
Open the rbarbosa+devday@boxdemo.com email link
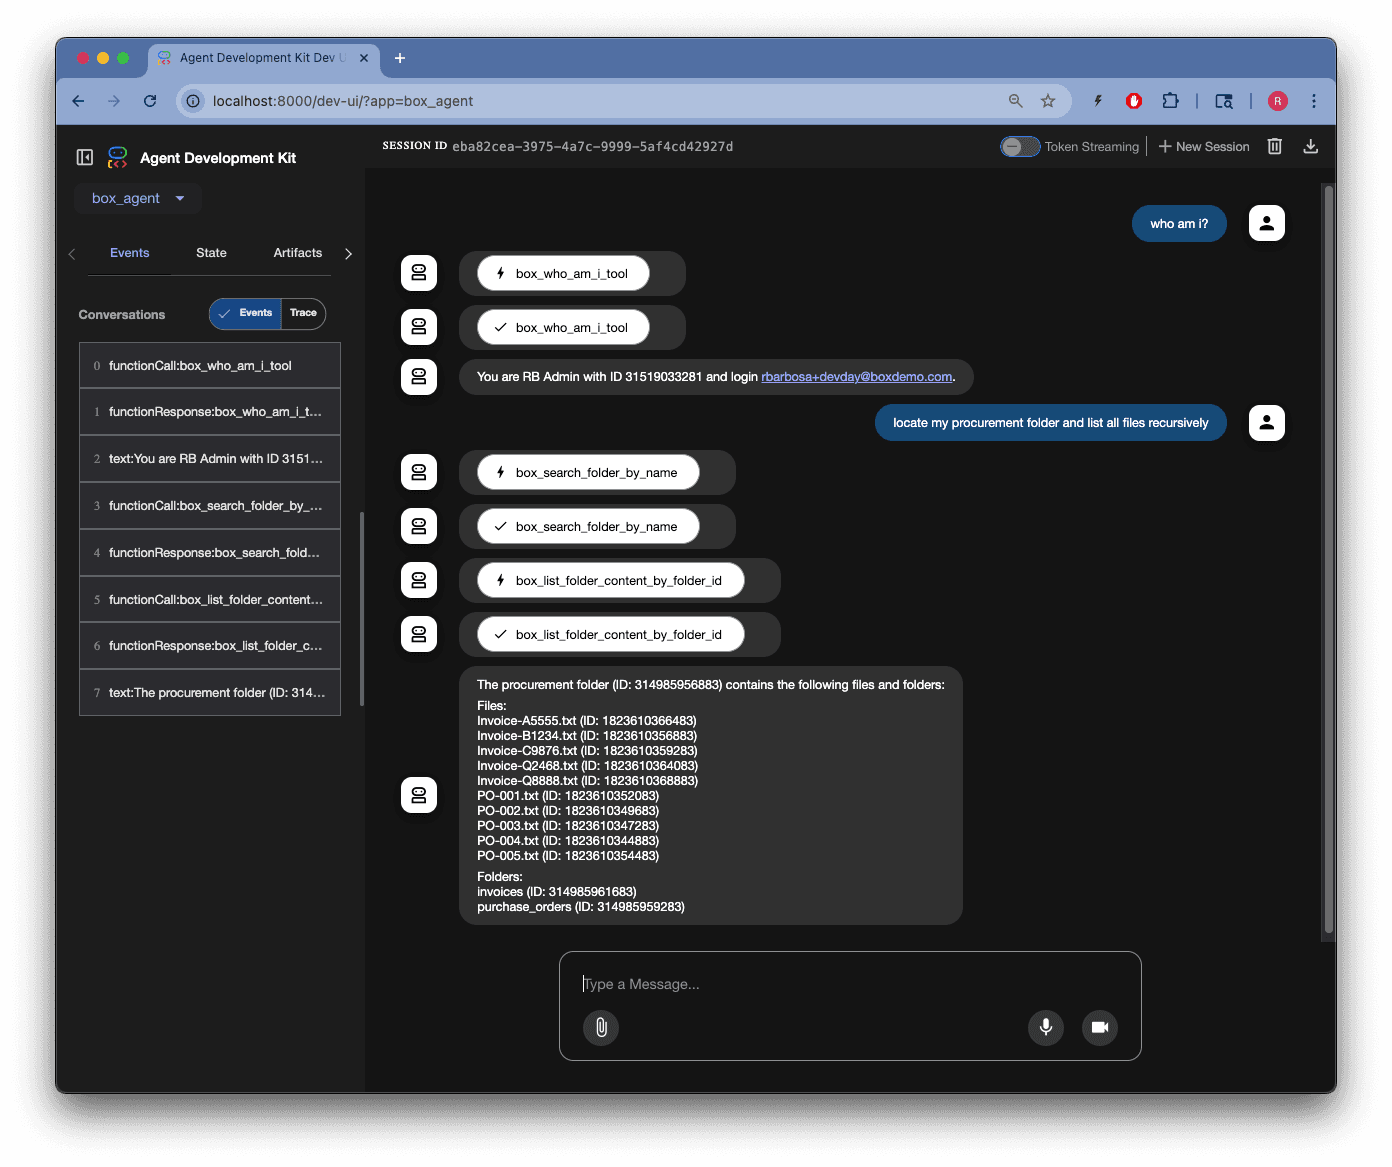coord(856,377)
